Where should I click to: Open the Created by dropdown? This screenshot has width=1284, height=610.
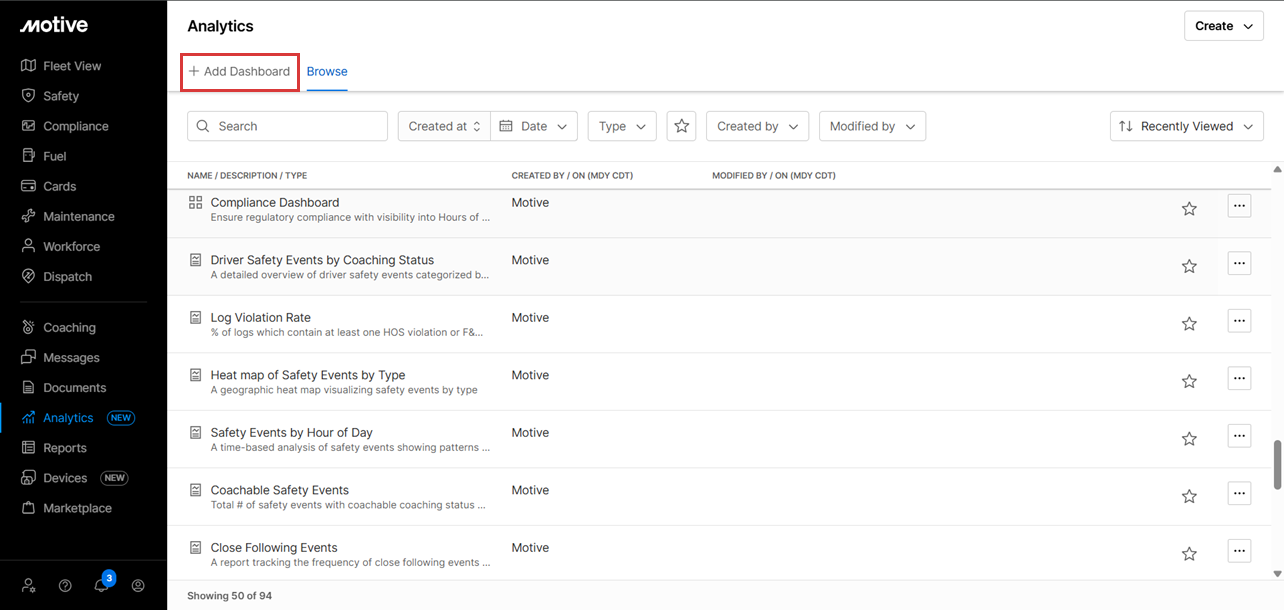pos(757,126)
